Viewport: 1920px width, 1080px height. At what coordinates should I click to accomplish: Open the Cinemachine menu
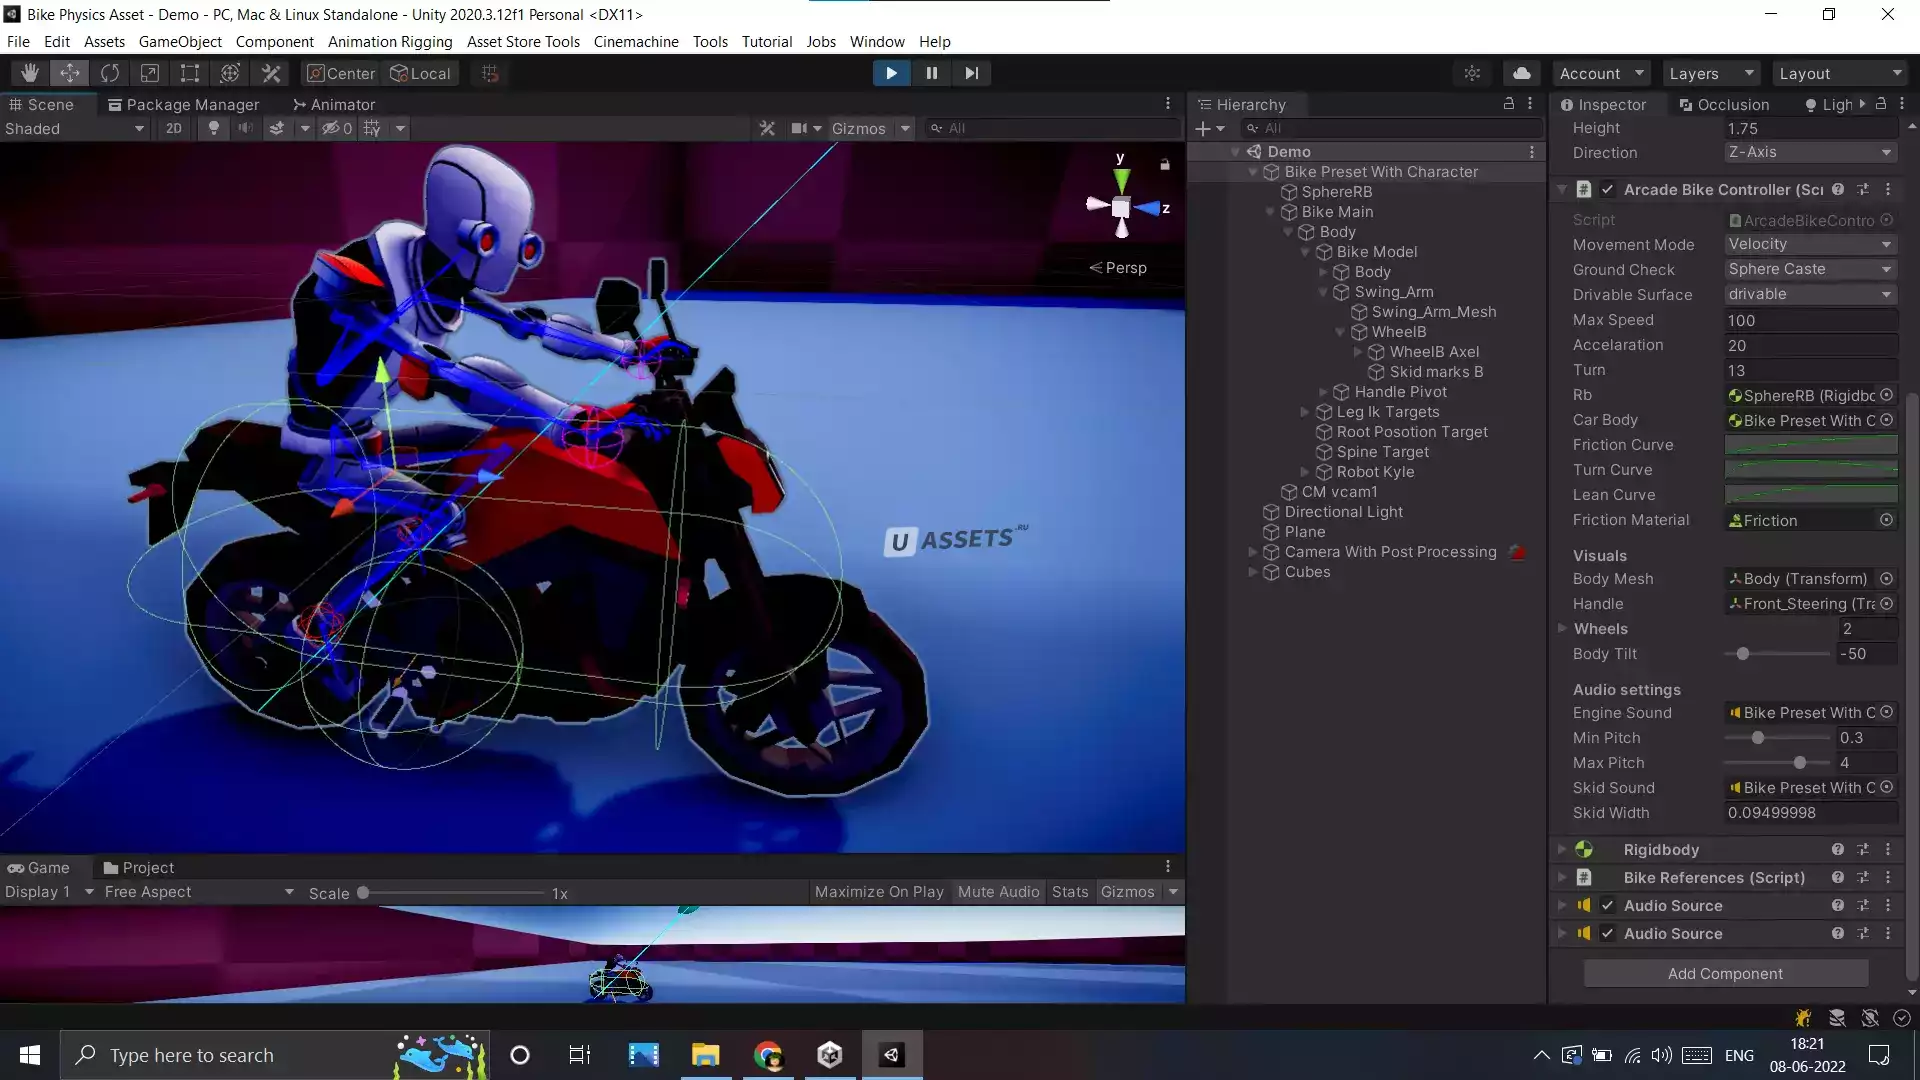636,41
